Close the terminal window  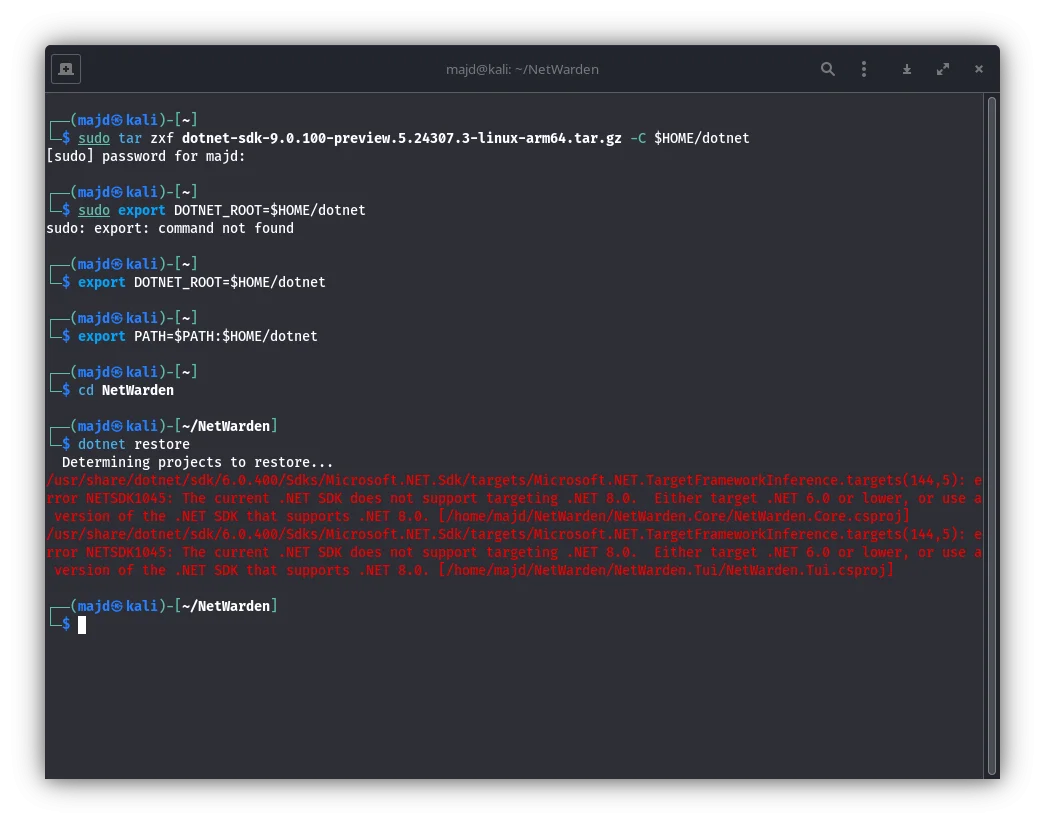(x=979, y=69)
